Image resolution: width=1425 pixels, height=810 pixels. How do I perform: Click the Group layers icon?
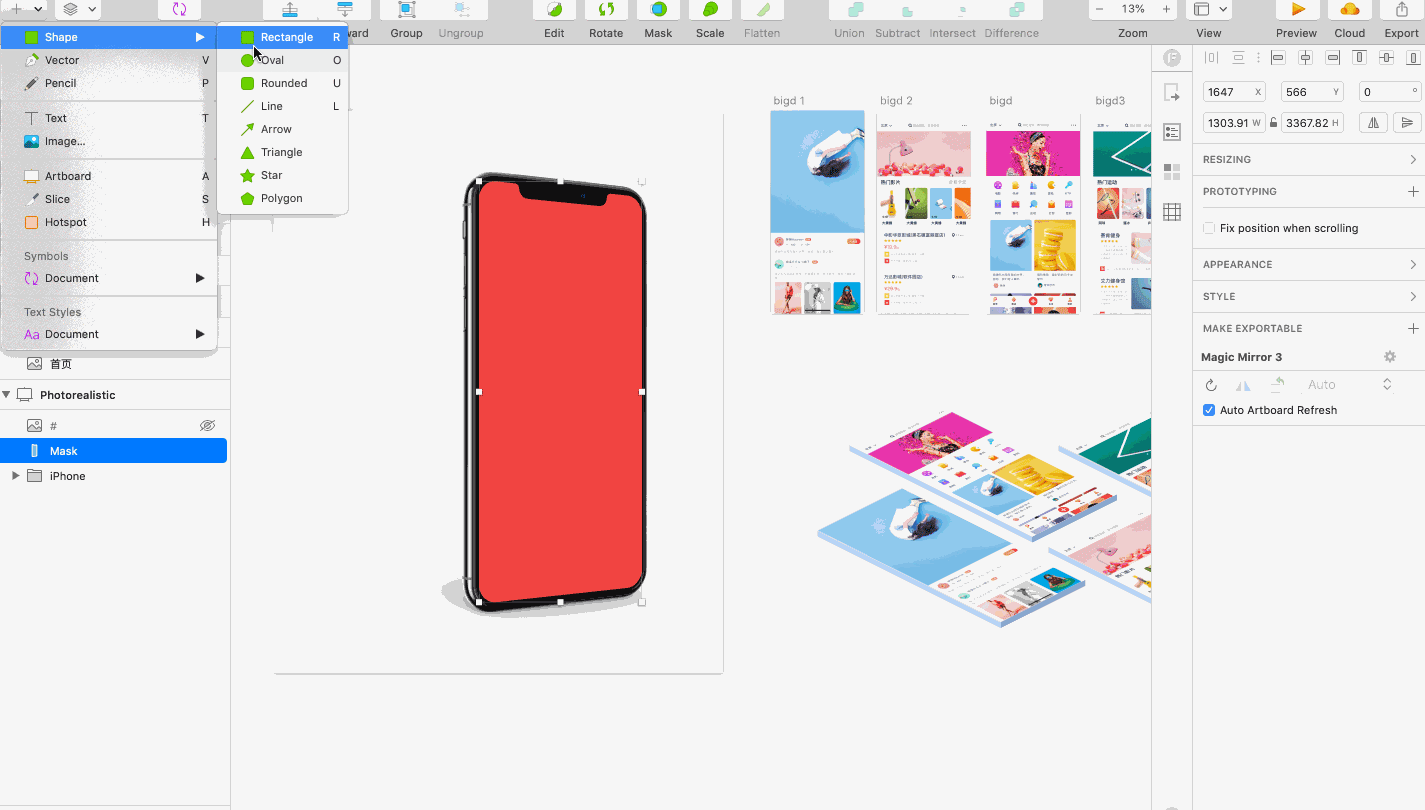406,10
